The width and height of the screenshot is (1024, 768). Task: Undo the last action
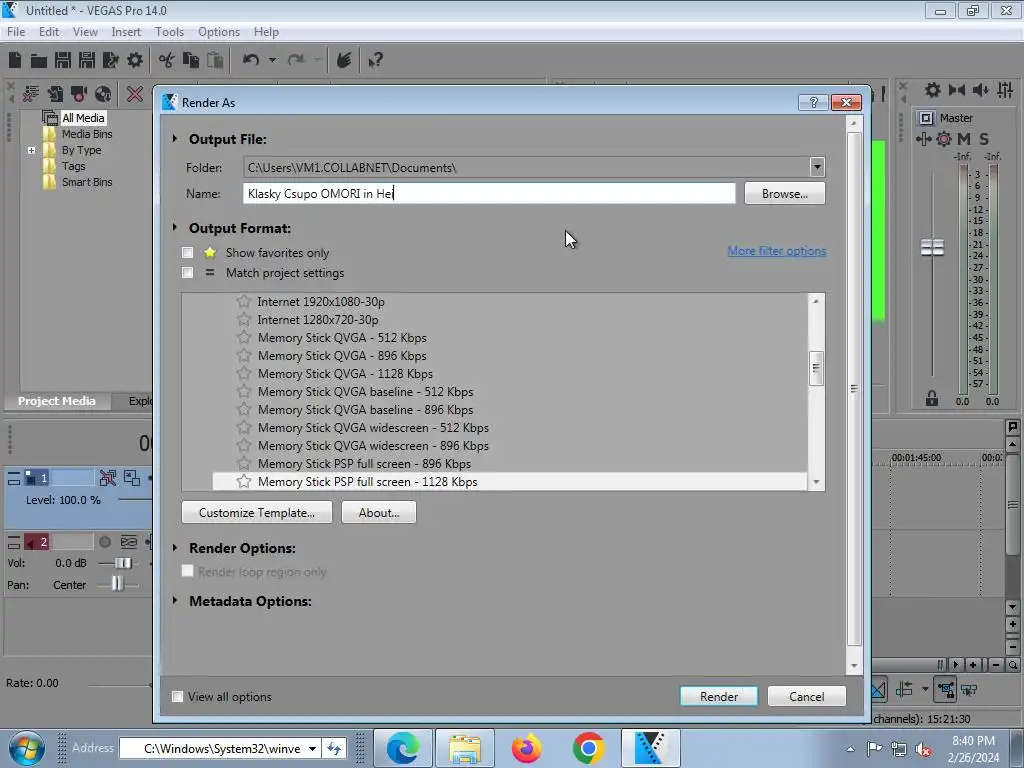(251, 60)
